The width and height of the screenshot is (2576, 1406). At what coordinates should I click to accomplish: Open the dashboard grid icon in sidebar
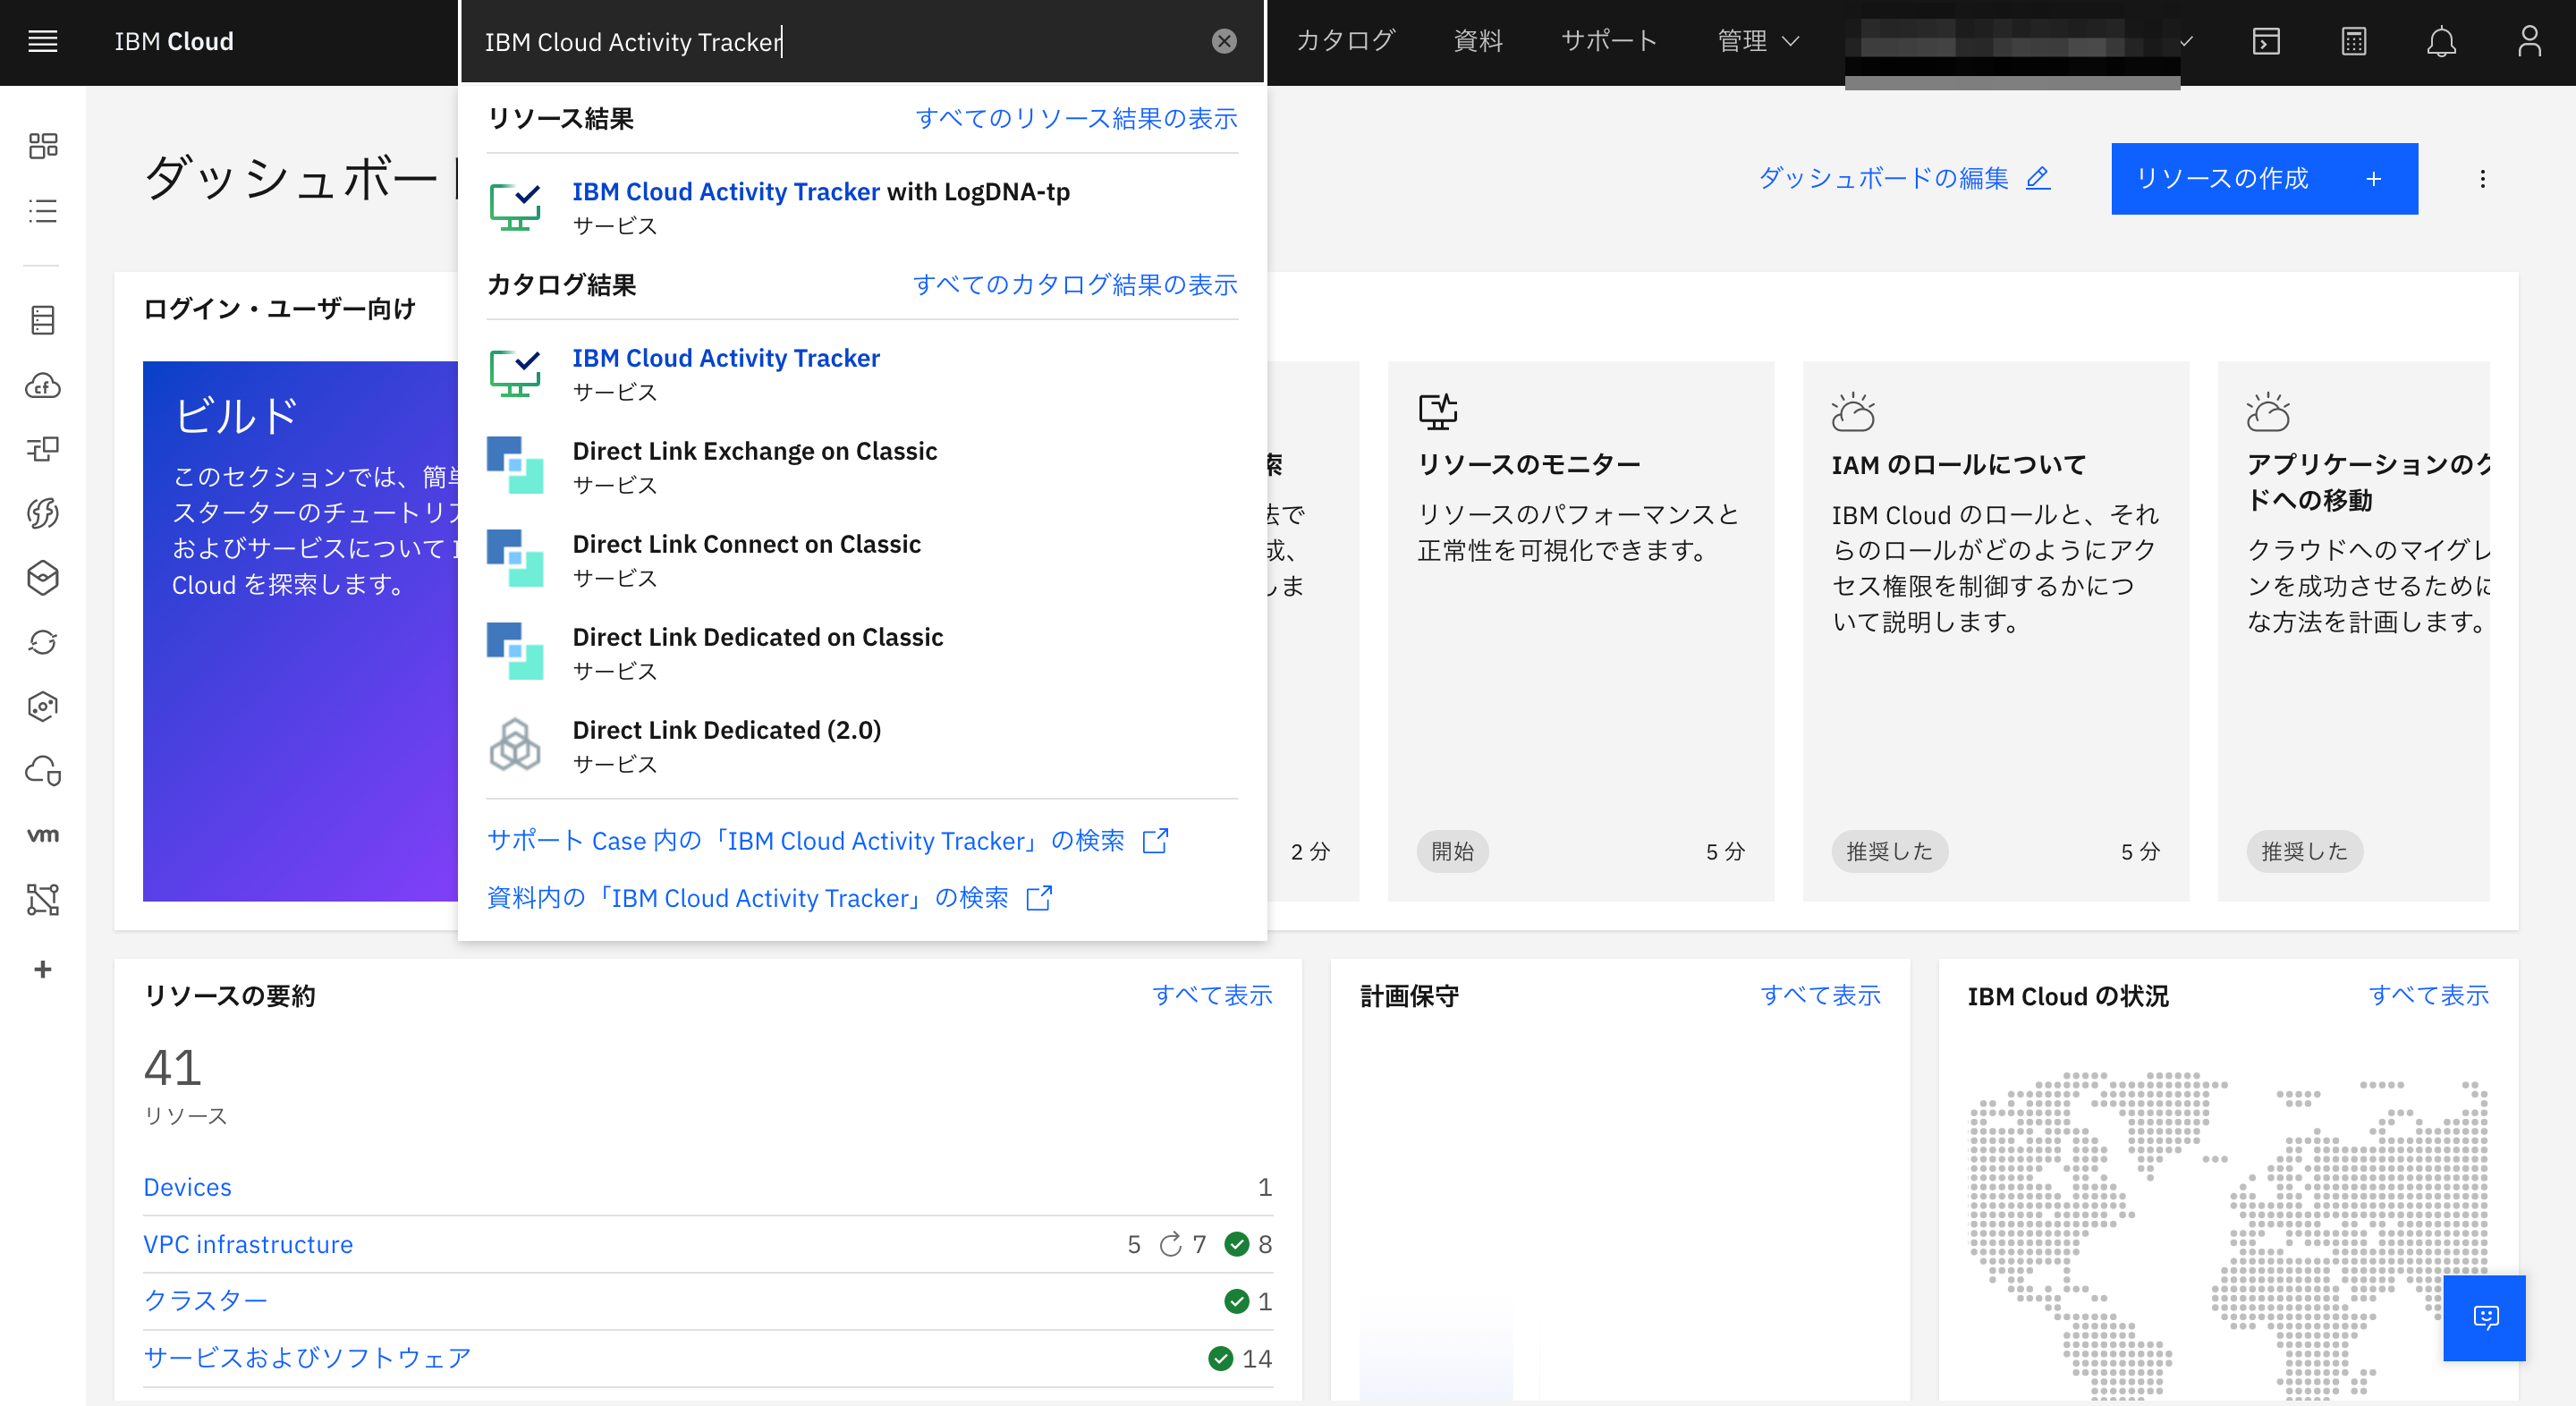[x=42, y=145]
